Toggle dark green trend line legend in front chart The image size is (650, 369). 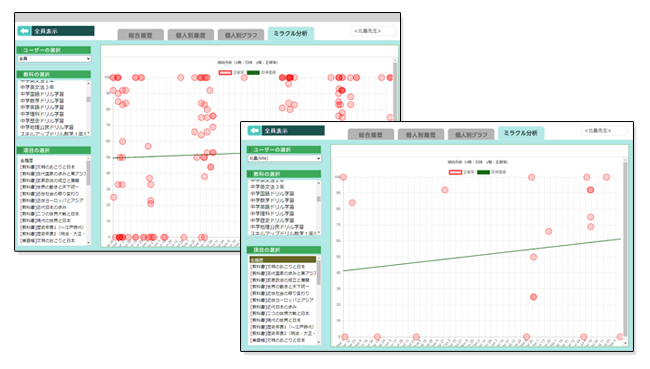pos(483,172)
